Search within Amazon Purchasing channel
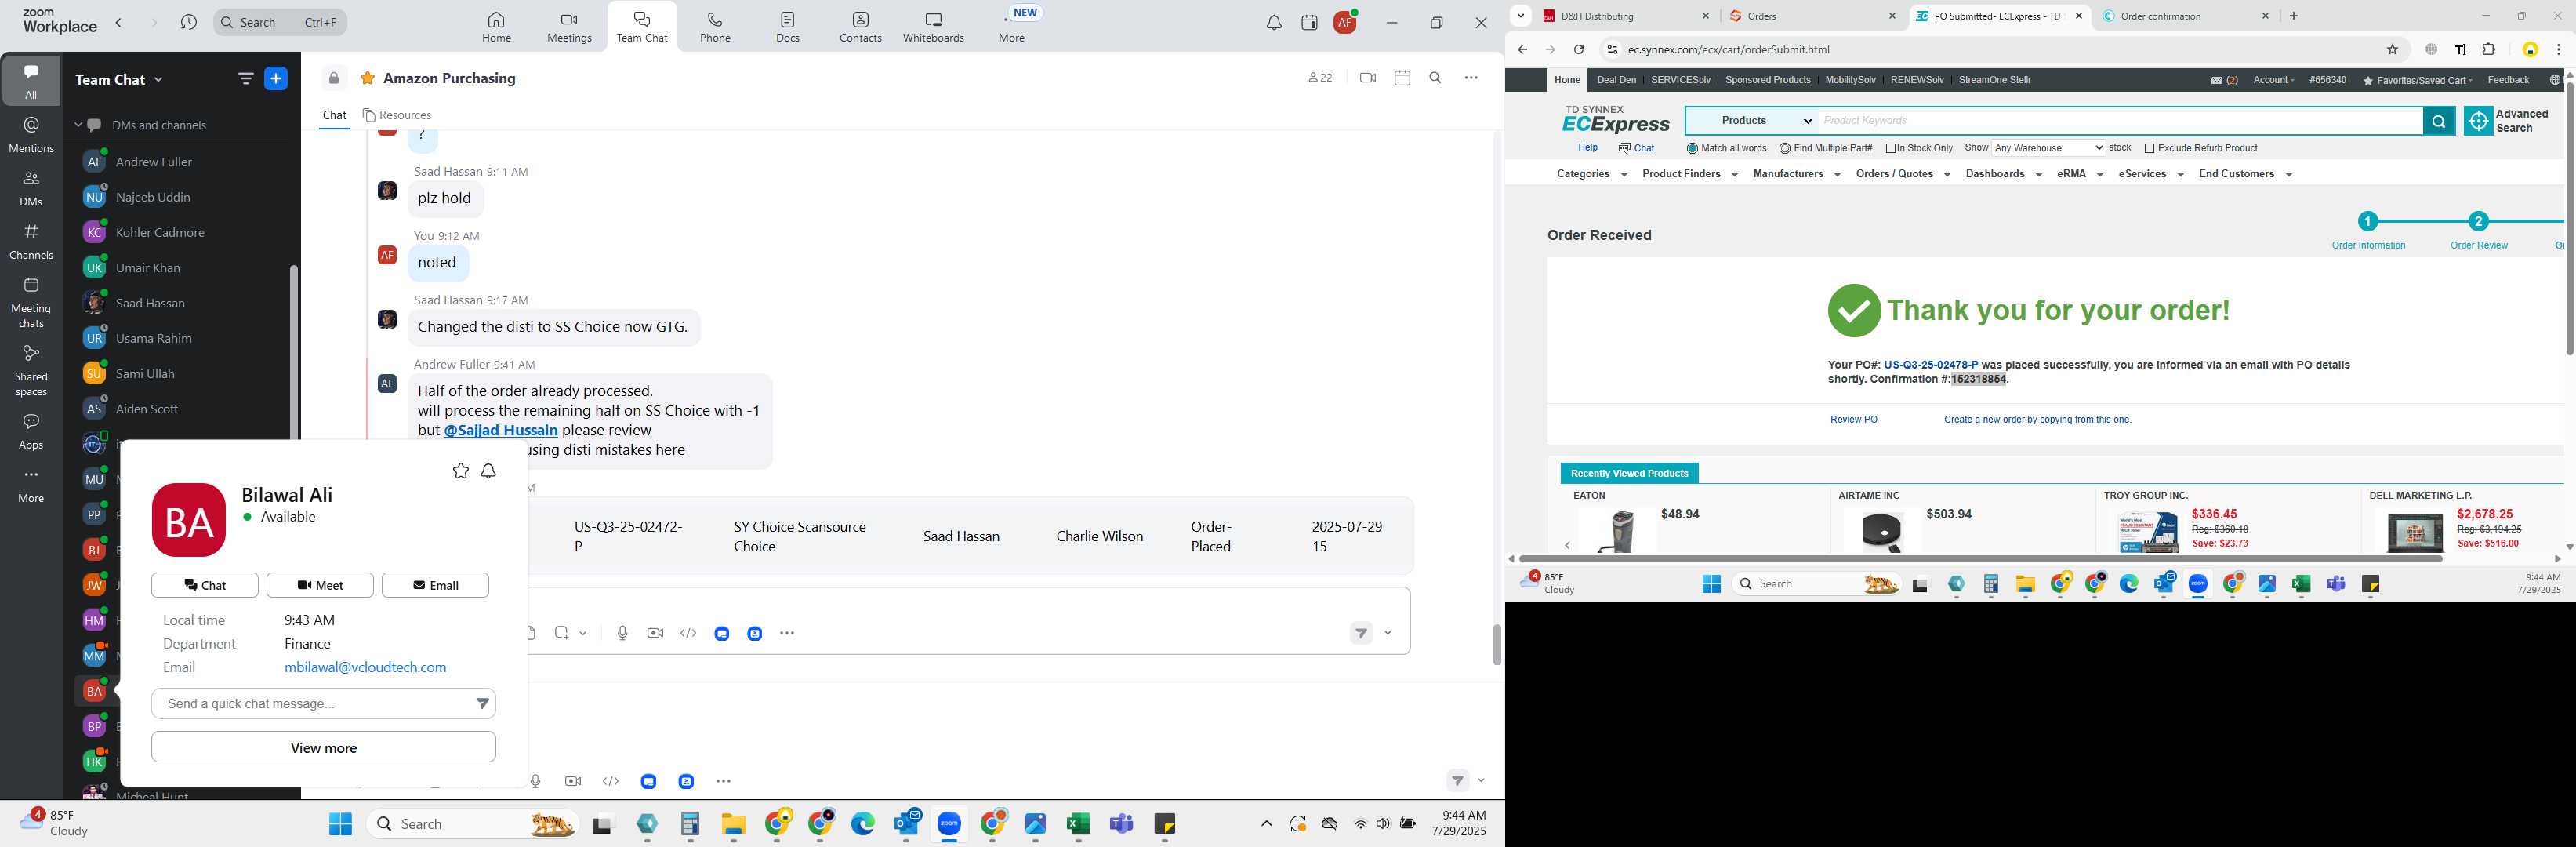The width and height of the screenshot is (2576, 847). pos(1435,78)
